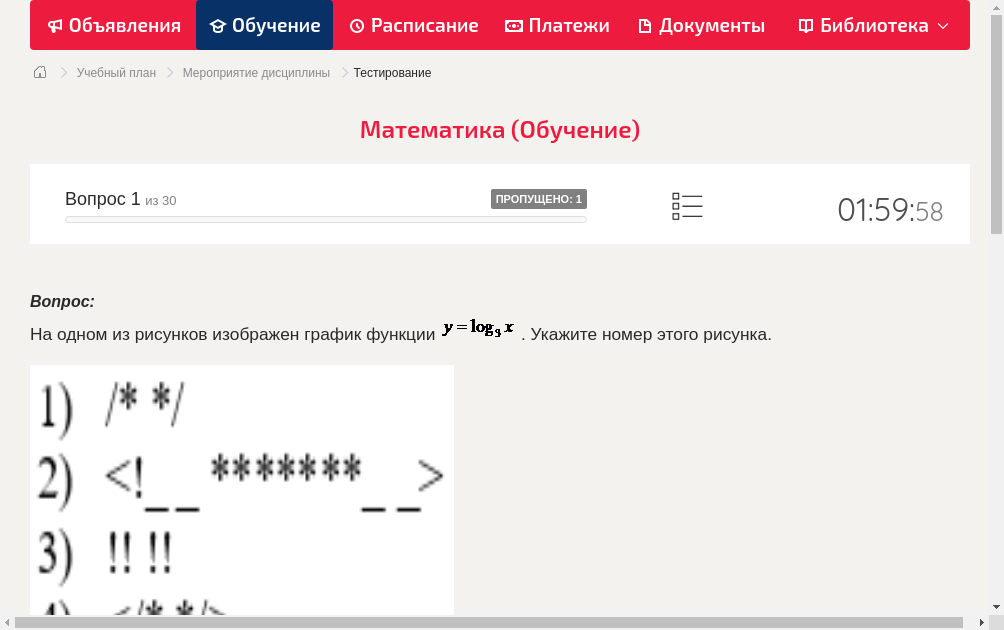This screenshot has height=630, width=1004.
Task: Click the Мероприятие дисциплины breadcrumb link
Action: [256, 72]
